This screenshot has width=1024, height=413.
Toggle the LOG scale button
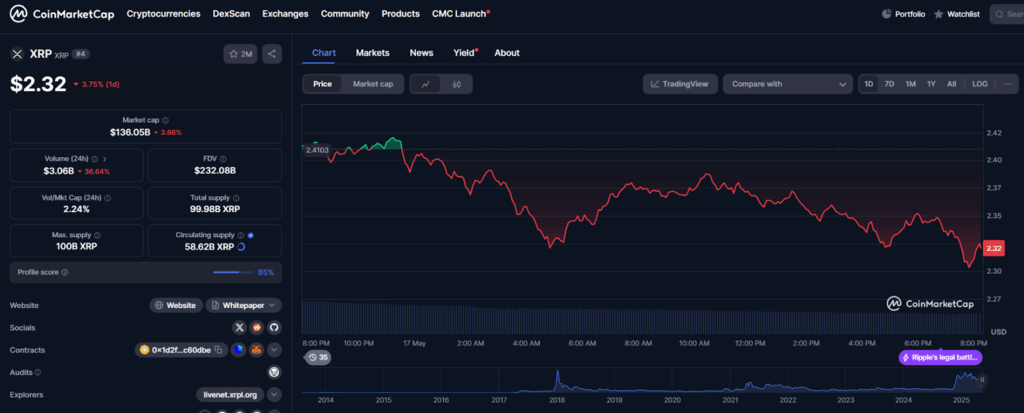tap(980, 84)
